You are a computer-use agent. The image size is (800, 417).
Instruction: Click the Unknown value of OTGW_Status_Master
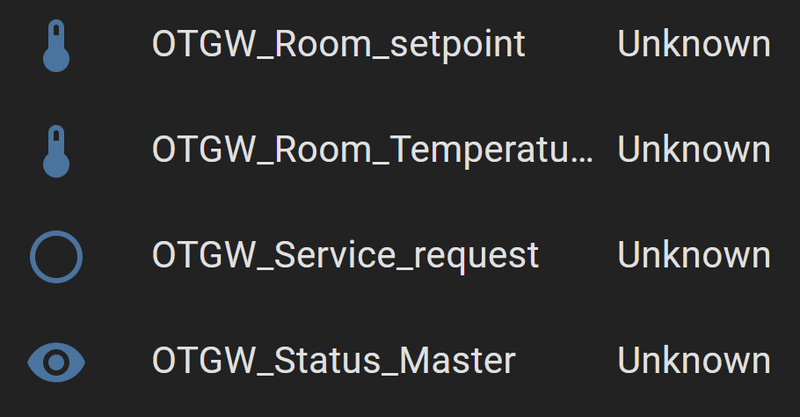694,360
